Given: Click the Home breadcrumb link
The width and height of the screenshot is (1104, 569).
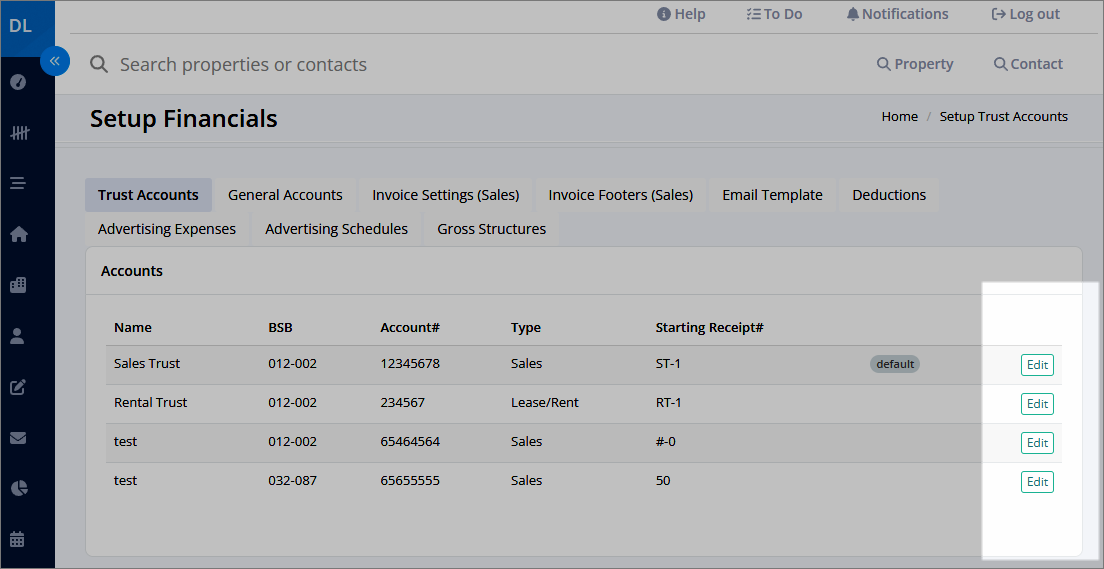Looking at the screenshot, I should coord(899,117).
